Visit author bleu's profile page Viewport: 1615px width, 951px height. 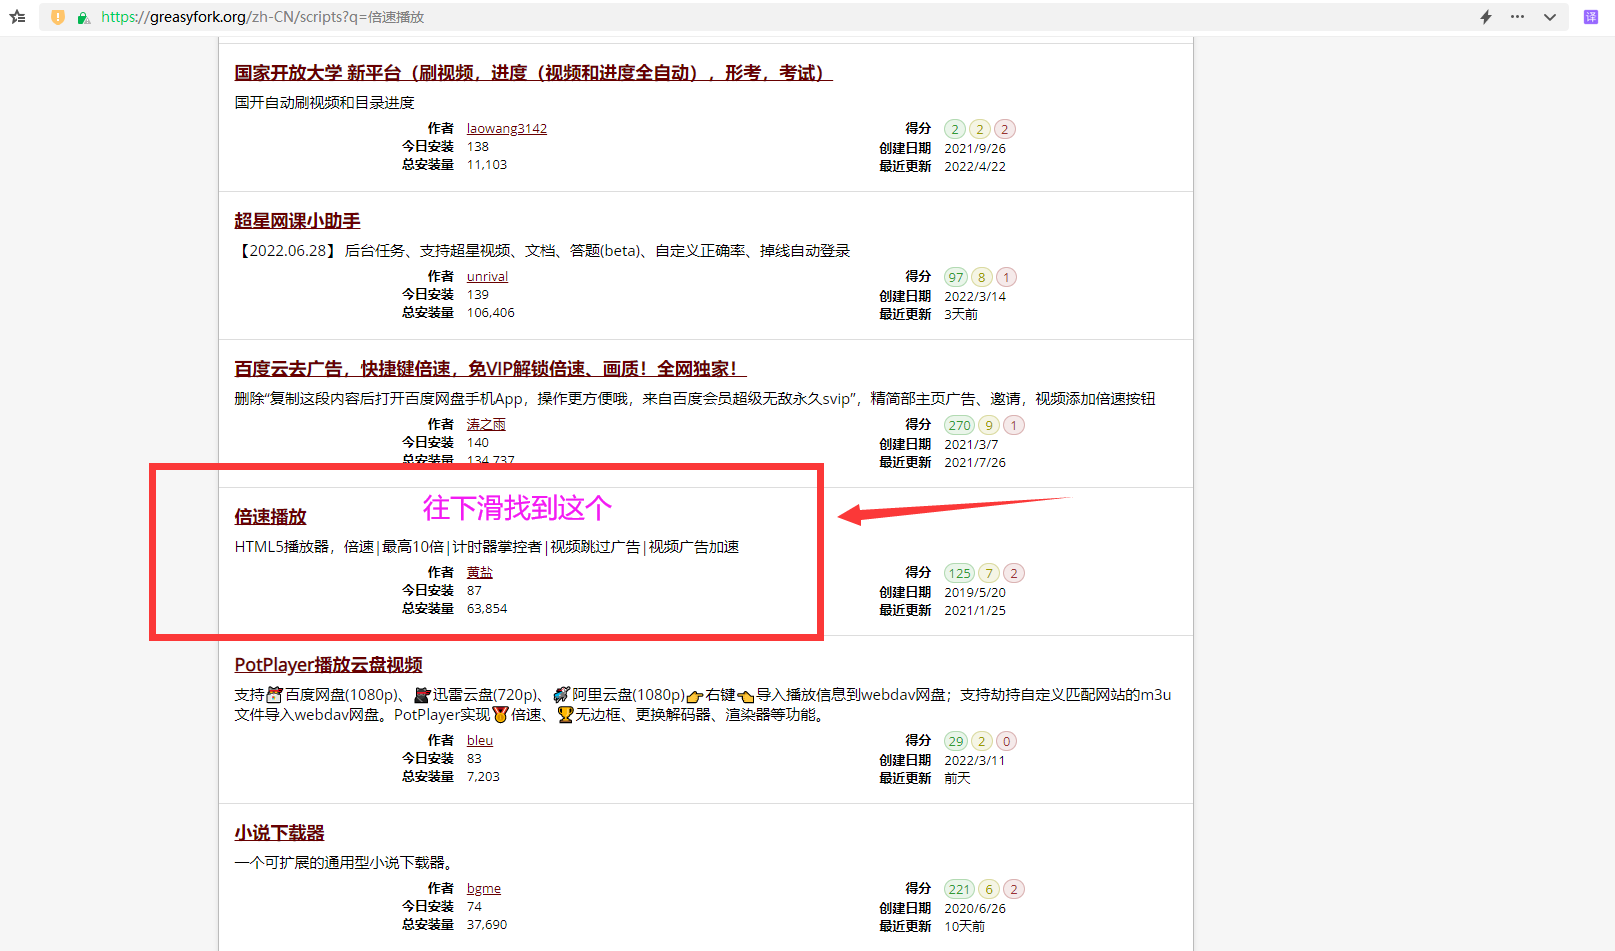[x=479, y=740]
